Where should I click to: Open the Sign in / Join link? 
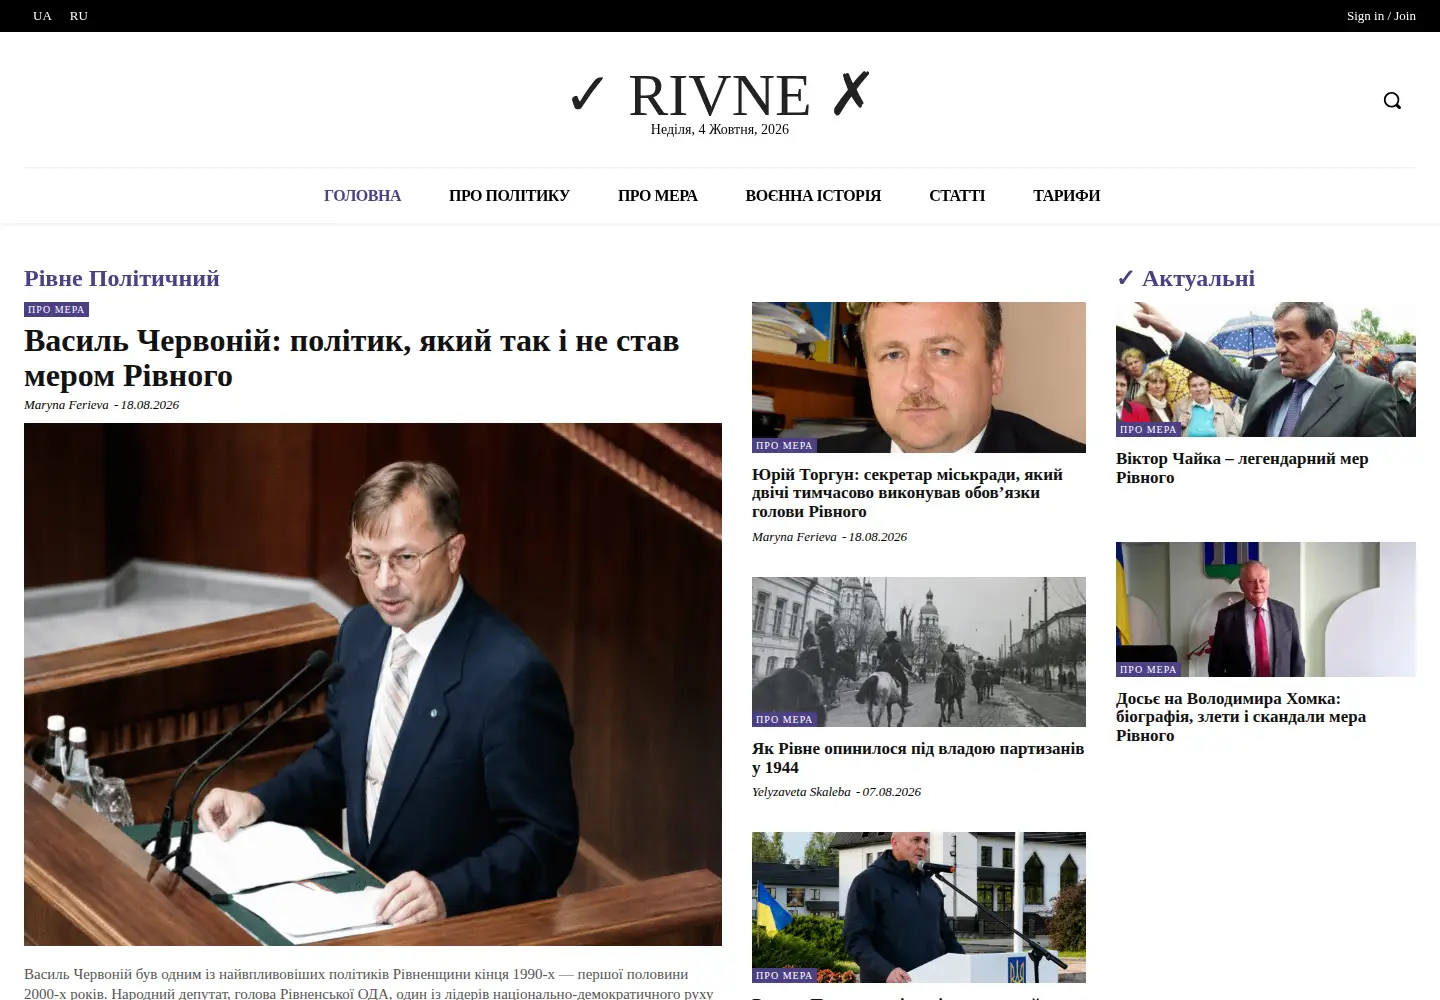point(1381,16)
